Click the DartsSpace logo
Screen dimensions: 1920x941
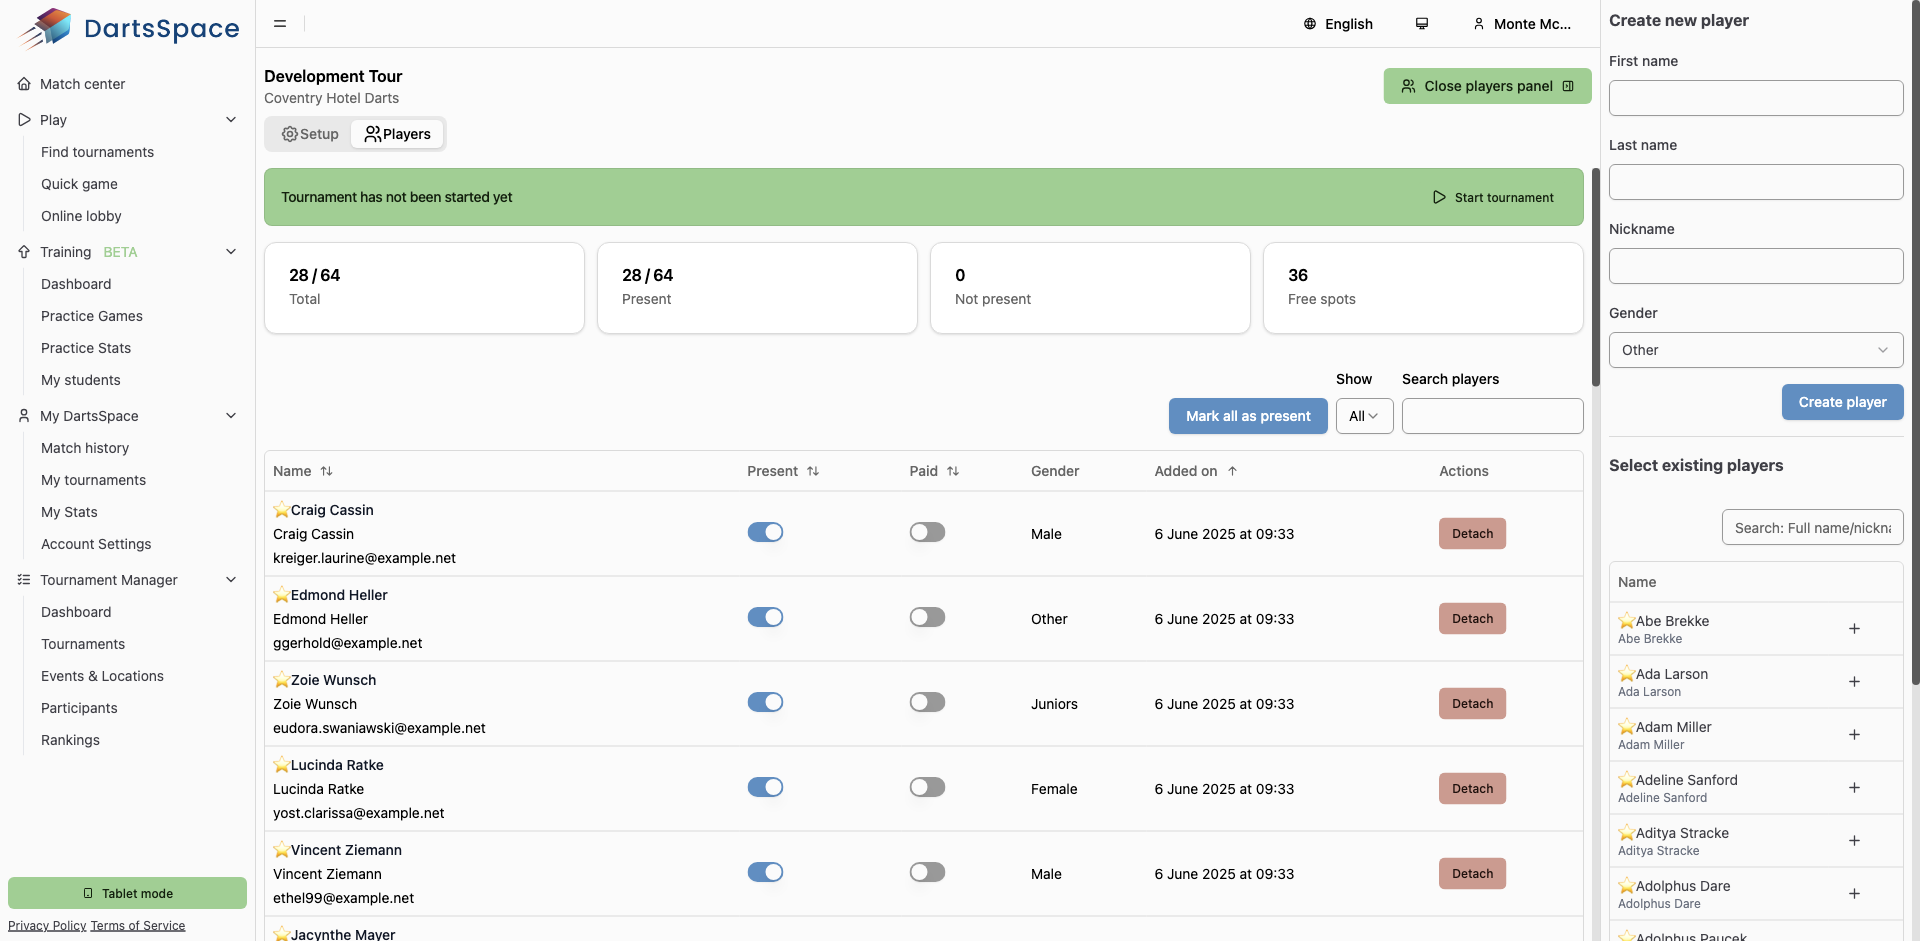[x=129, y=28]
